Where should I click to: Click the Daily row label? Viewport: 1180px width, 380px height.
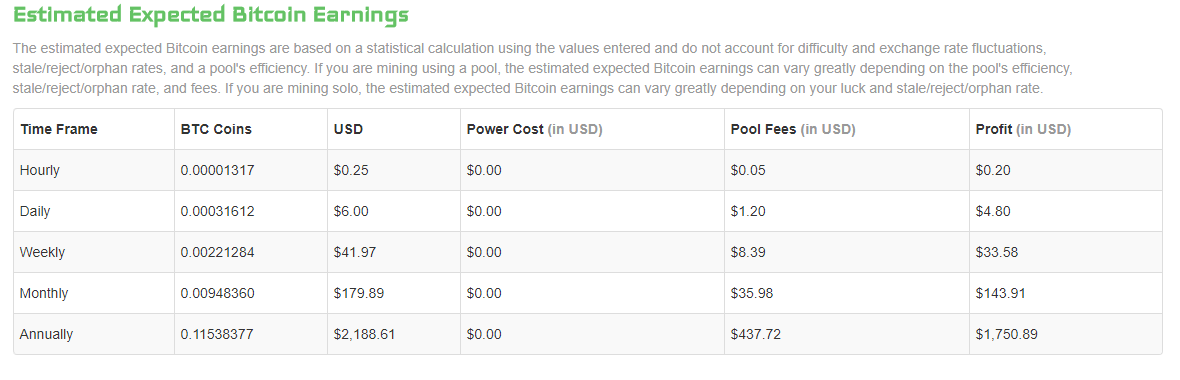click(35, 211)
